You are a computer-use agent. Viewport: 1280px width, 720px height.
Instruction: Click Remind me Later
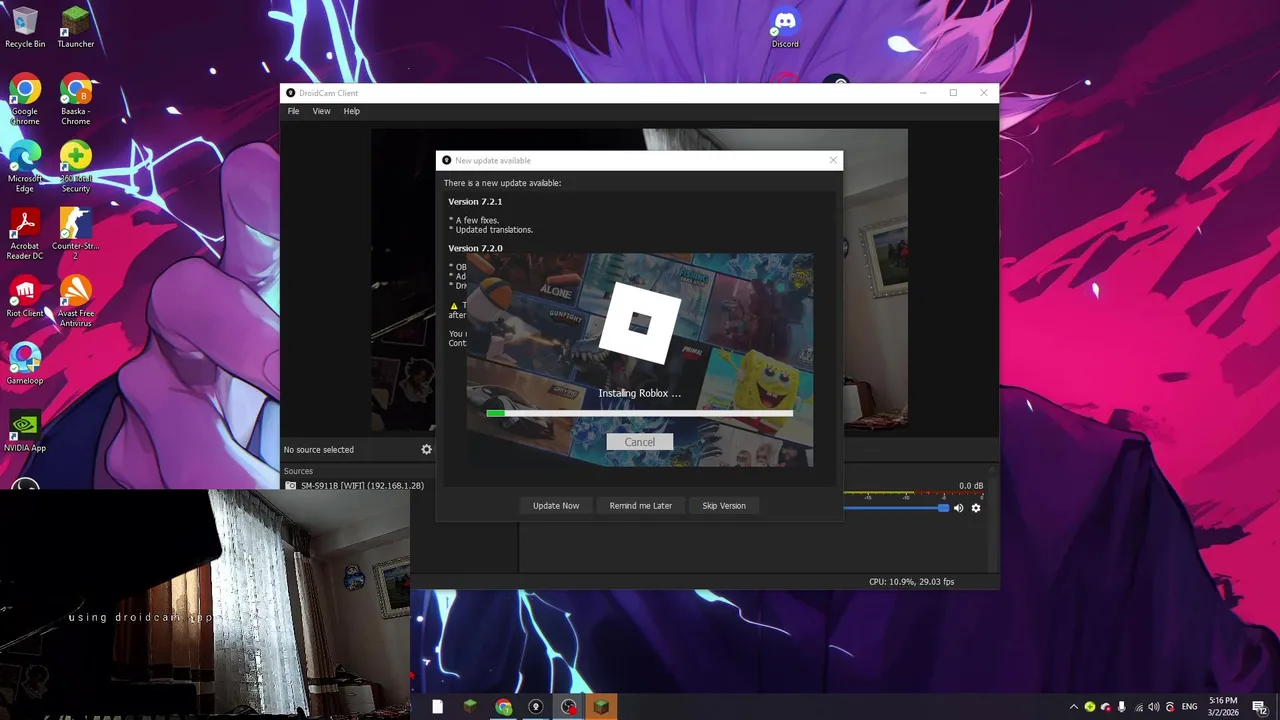[641, 506]
